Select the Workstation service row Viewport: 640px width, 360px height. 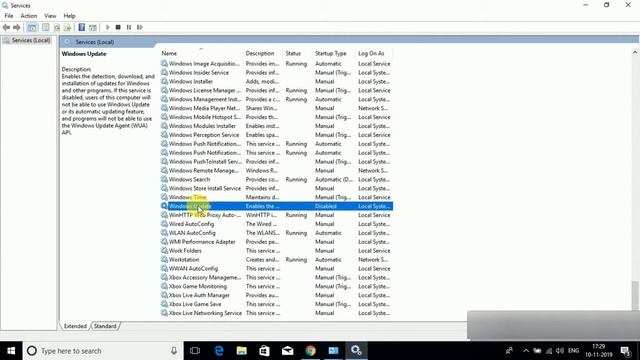coord(276,260)
